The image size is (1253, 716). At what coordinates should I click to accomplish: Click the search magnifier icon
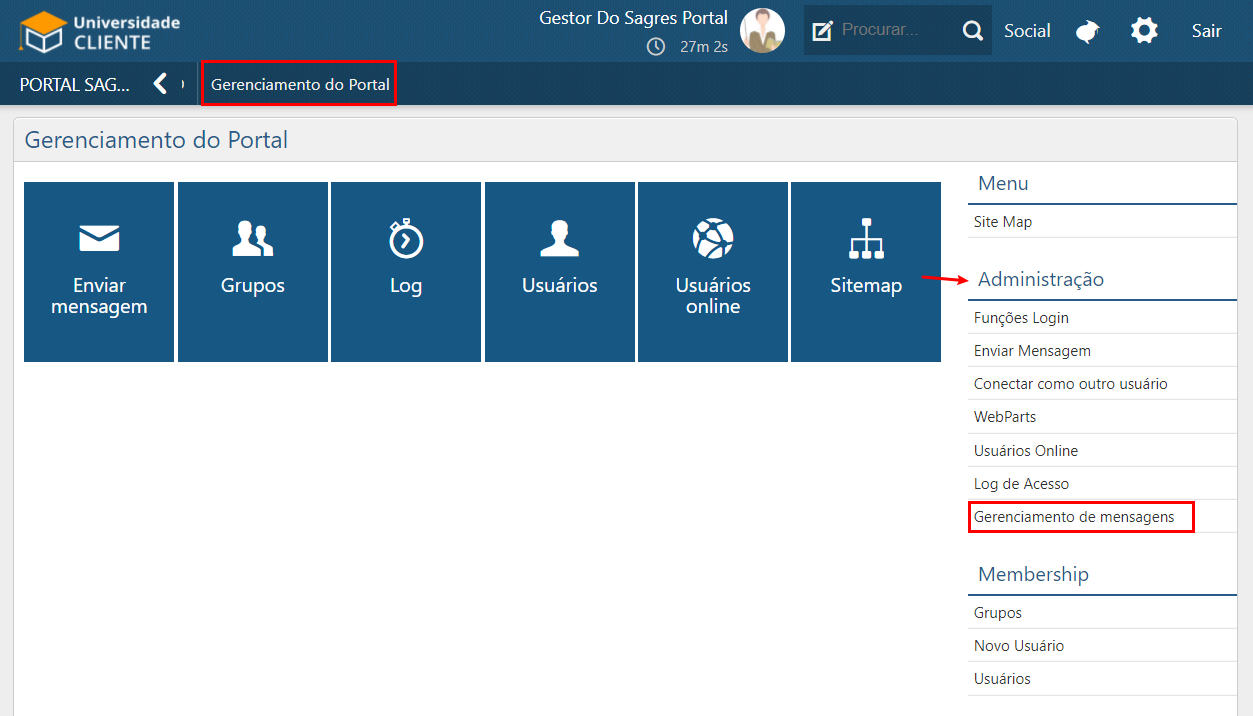click(973, 31)
